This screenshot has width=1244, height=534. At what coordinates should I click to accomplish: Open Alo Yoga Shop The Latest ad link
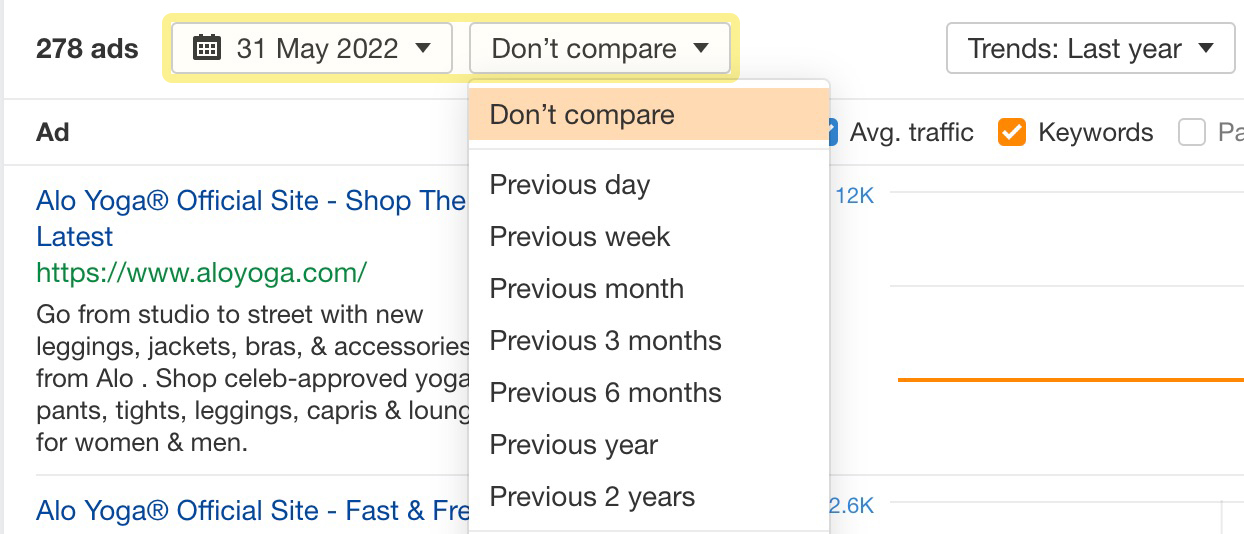(250, 201)
